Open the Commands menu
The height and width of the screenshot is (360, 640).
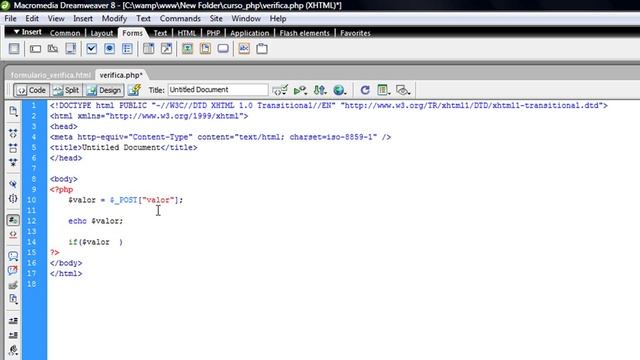tap(180, 19)
